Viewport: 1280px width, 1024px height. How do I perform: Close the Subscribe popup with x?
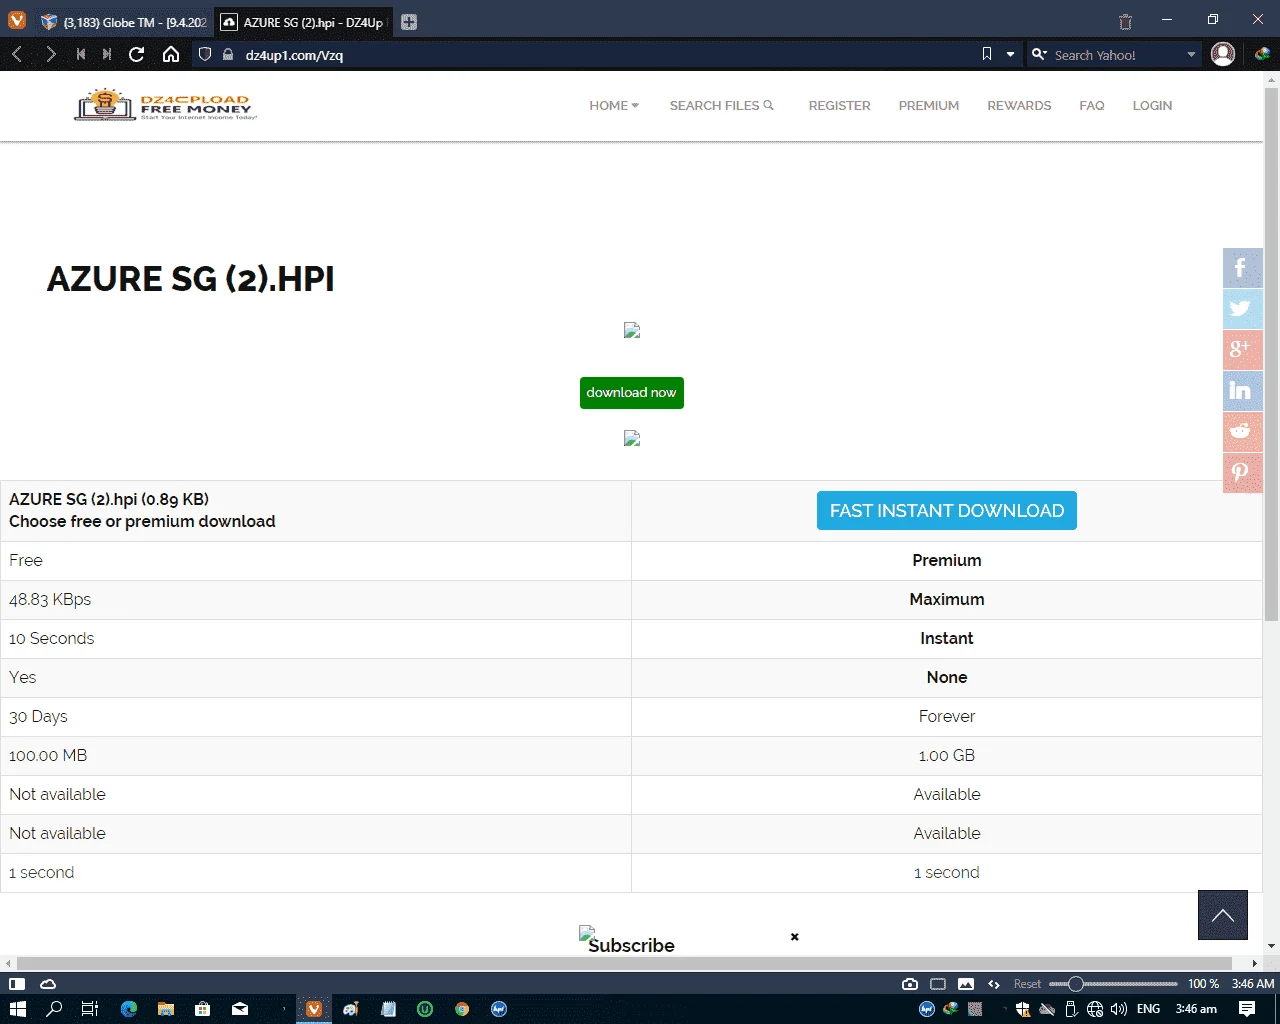[794, 937]
